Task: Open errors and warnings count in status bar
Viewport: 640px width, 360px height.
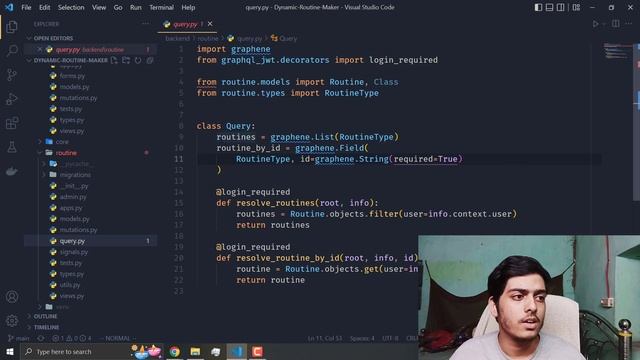Action: coord(72,338)
